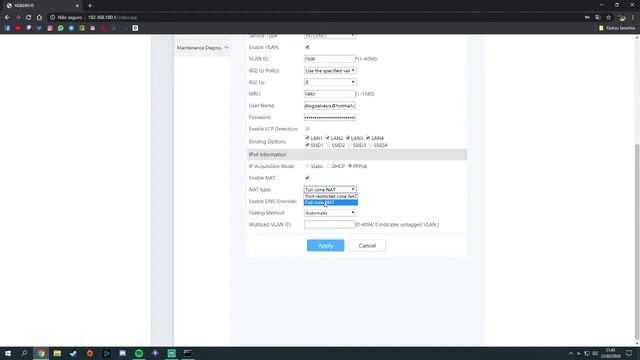
Task: Open Windows taskbar search
Action: [x=24, y=353]
